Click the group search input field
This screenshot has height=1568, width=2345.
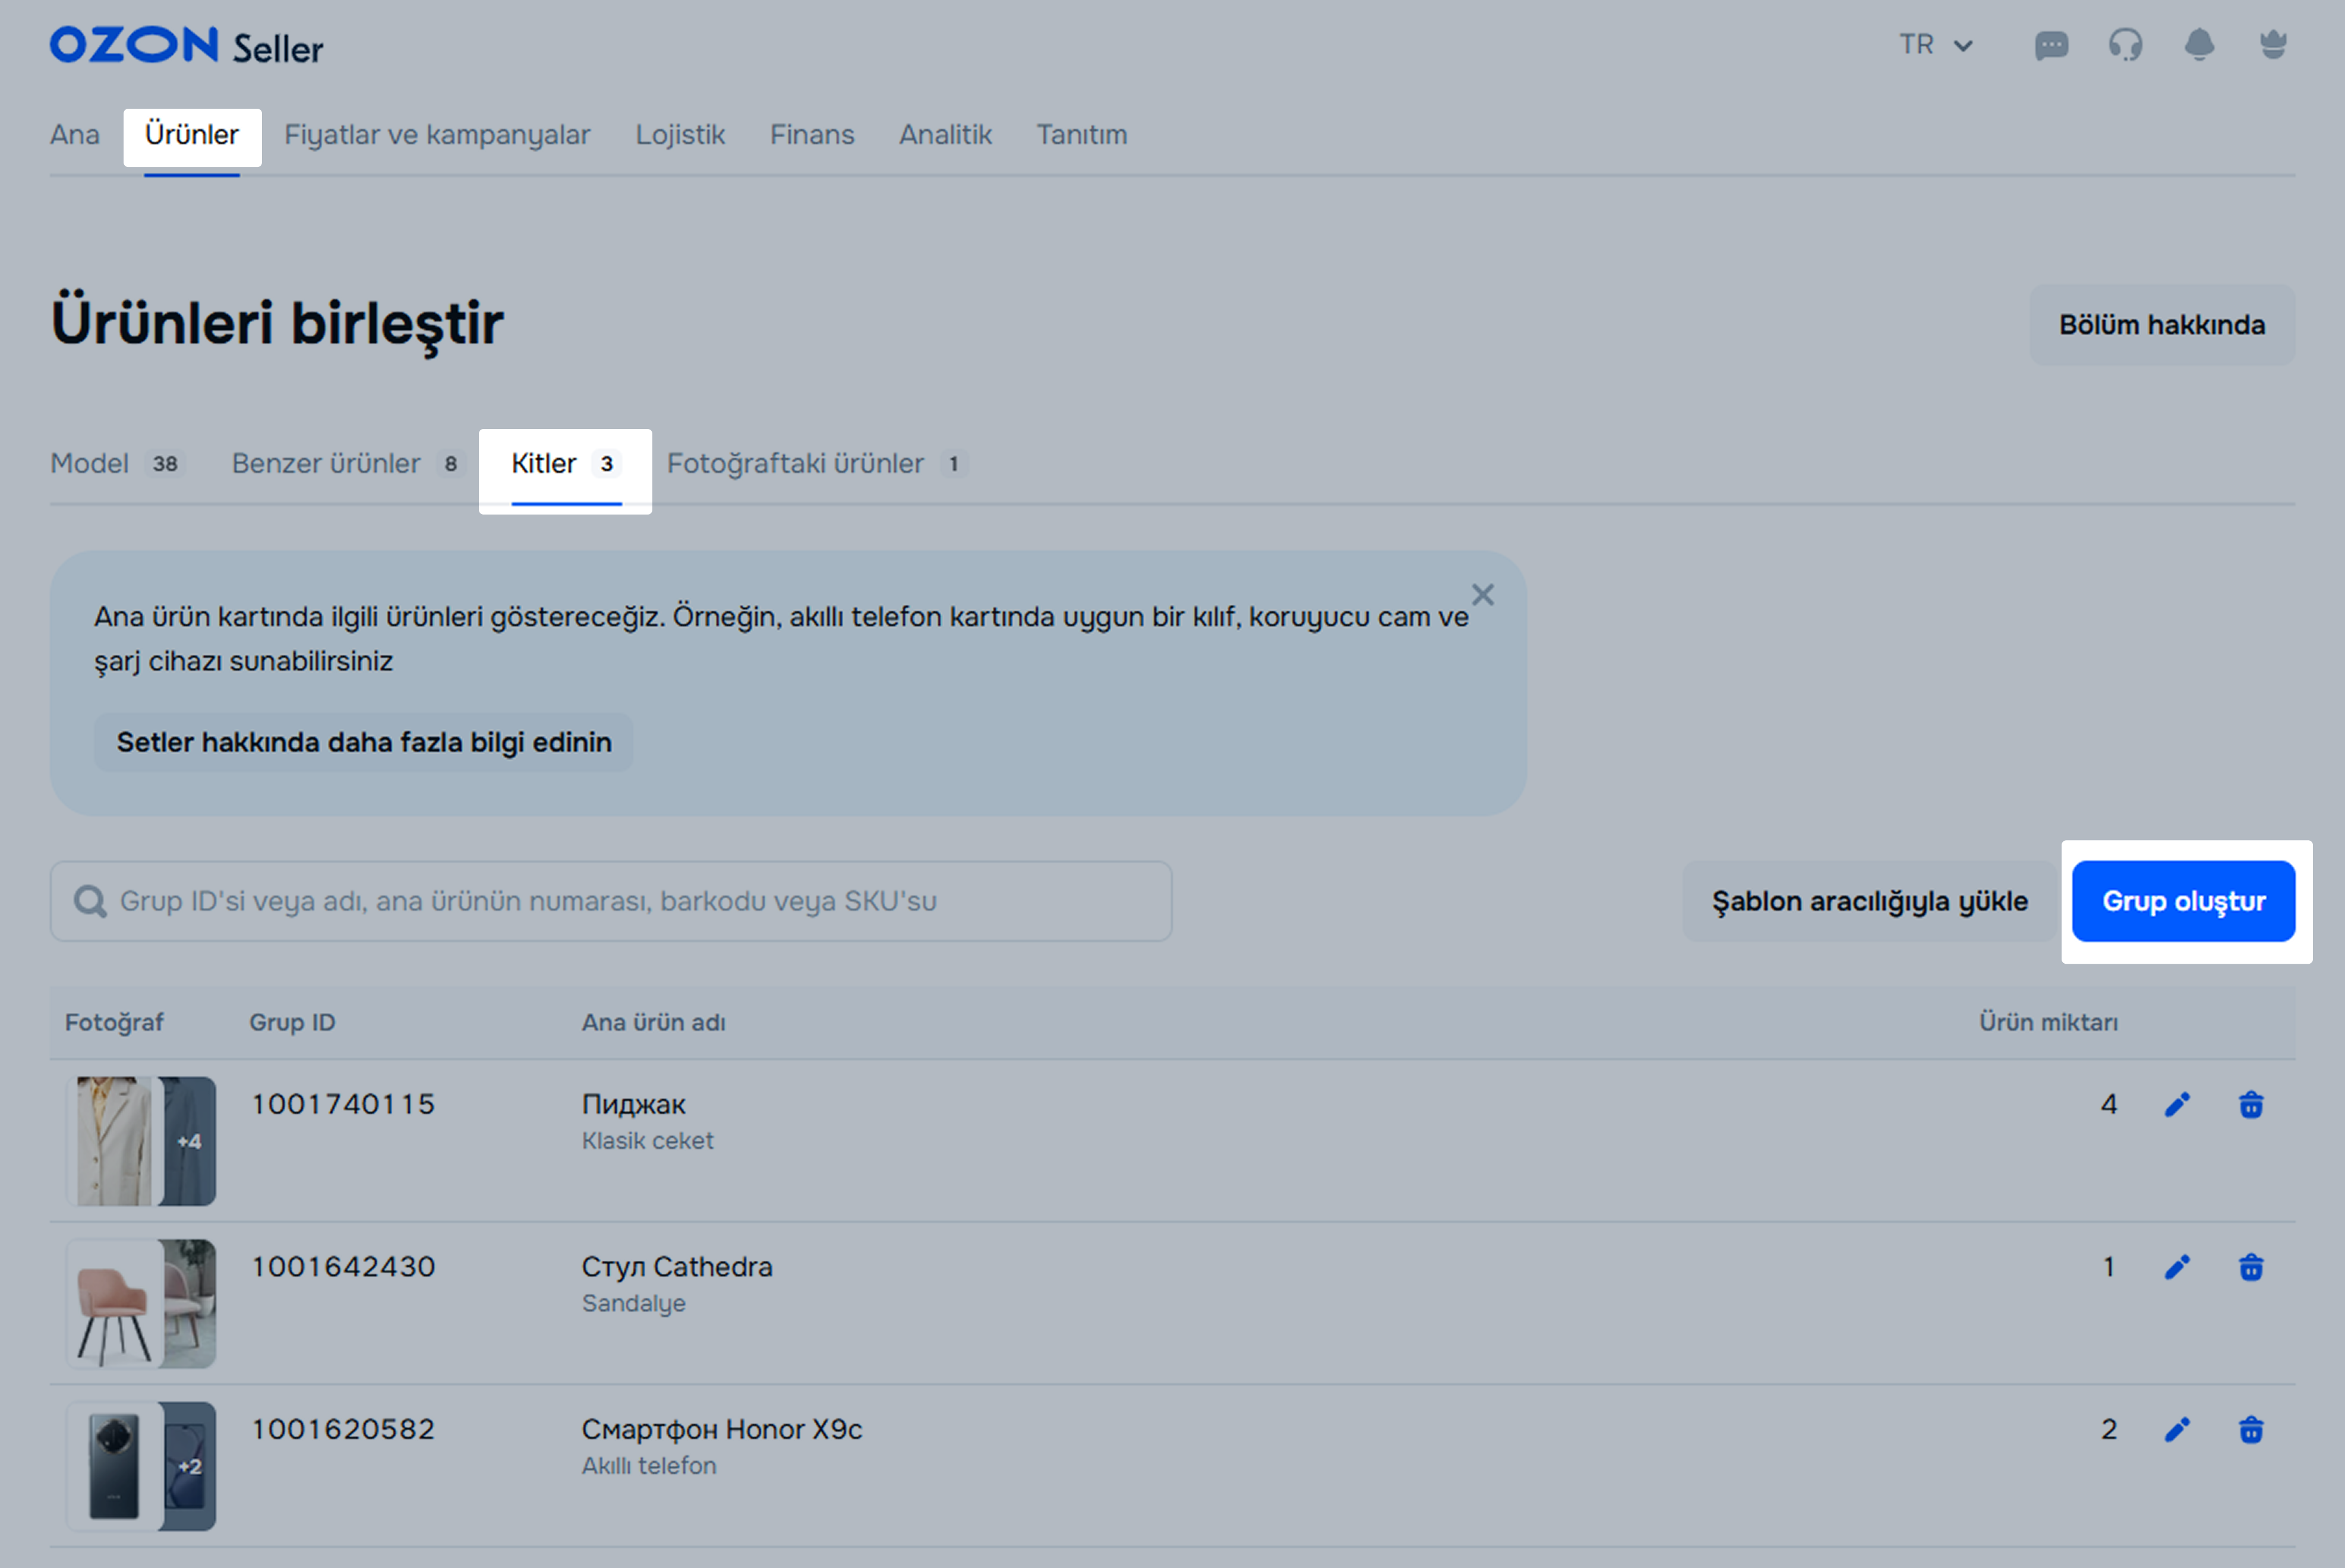click(x=610, y=901)
